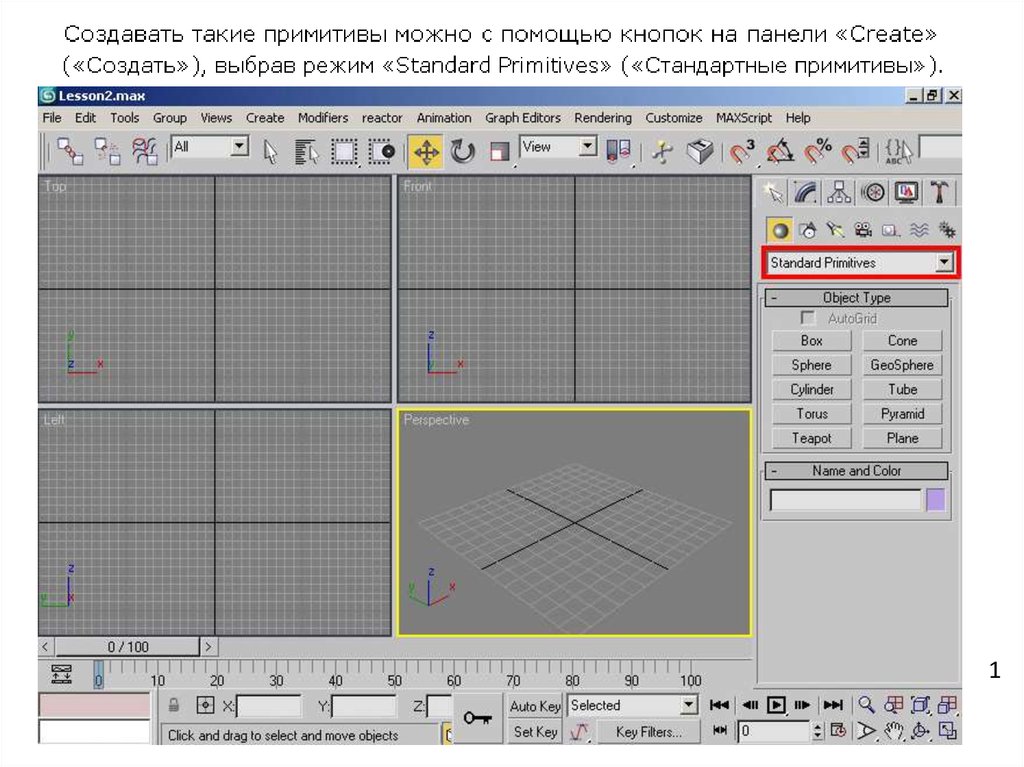The height and width of the screenshot is (767, 1024).
Task: Click the GeoSphere primitive button
Action: click(x=901, y=365)
